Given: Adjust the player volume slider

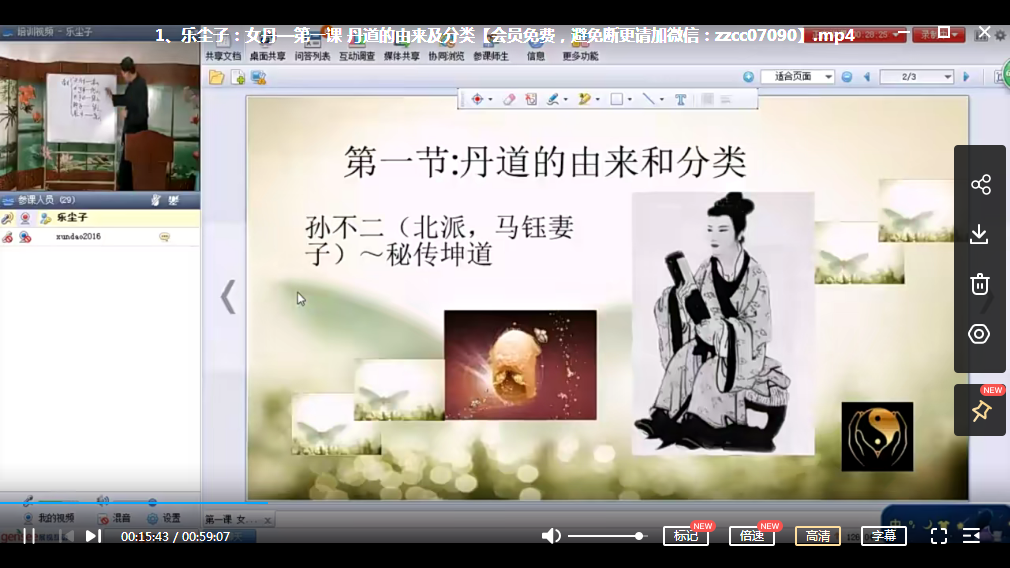Looking at the screenshot, I should point(607,536).
